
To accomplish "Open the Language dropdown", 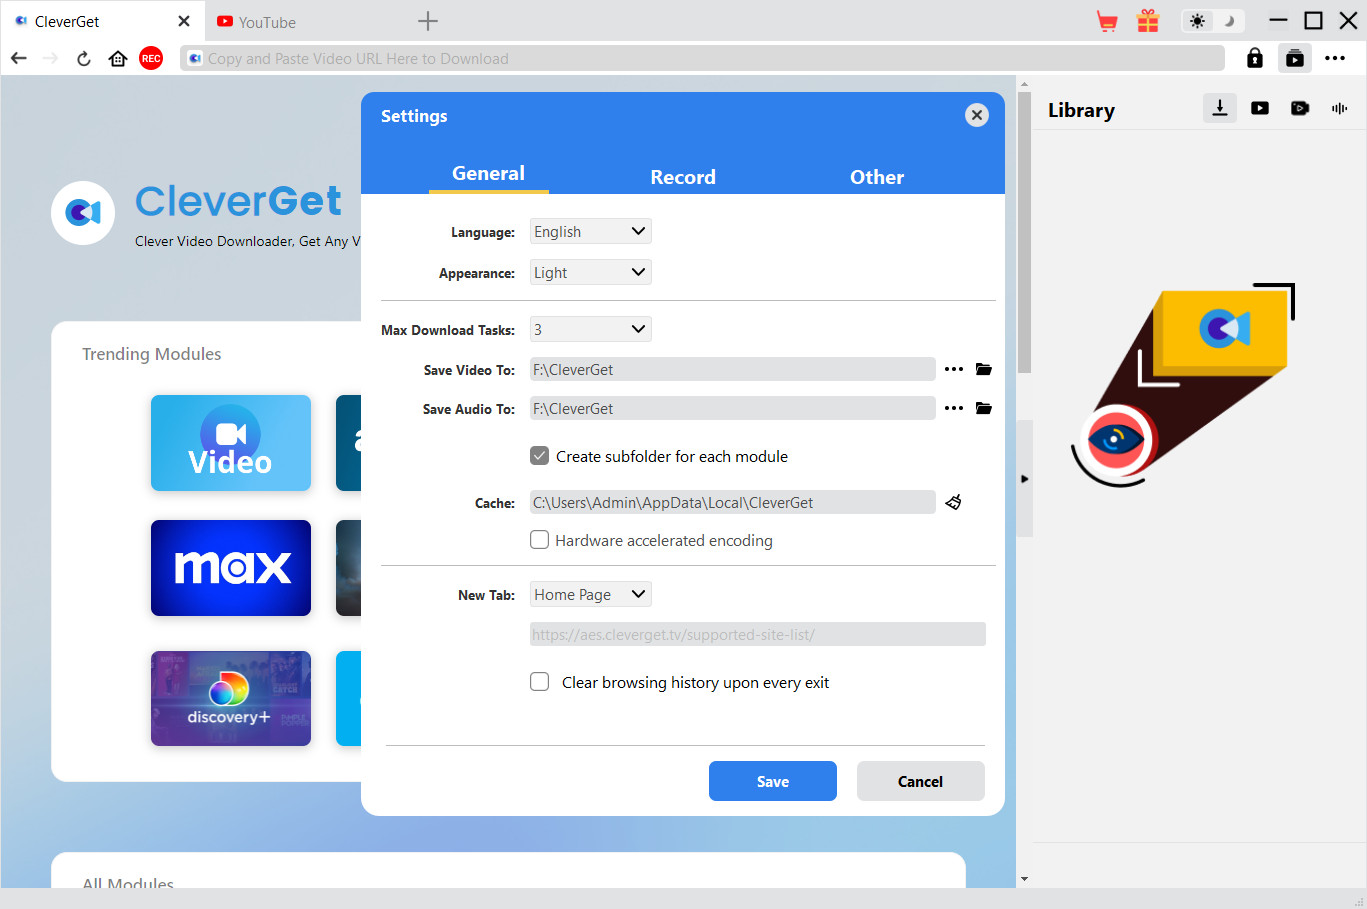I will tap(590, 231).
